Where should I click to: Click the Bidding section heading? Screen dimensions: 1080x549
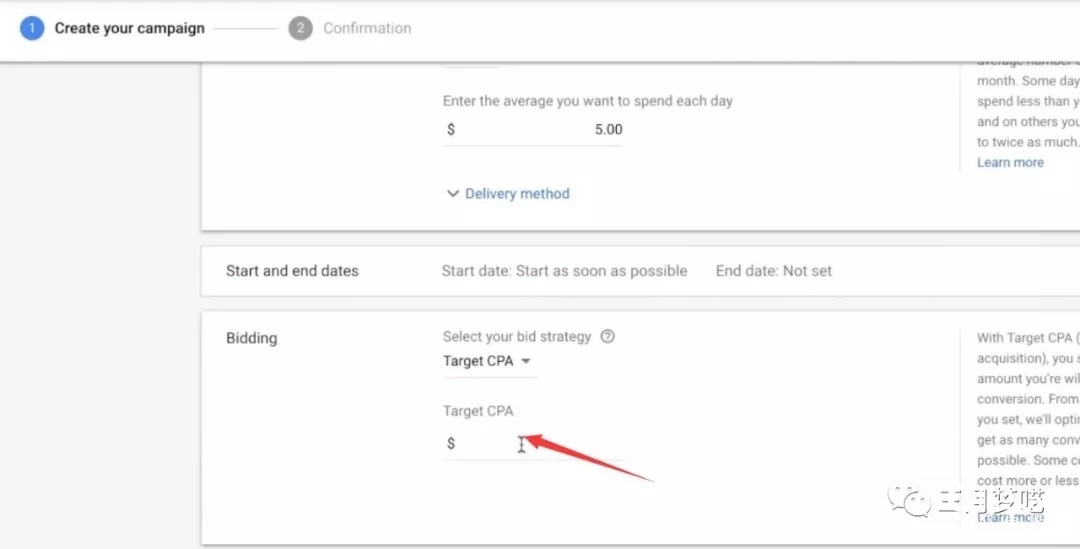tap(251, 338)
